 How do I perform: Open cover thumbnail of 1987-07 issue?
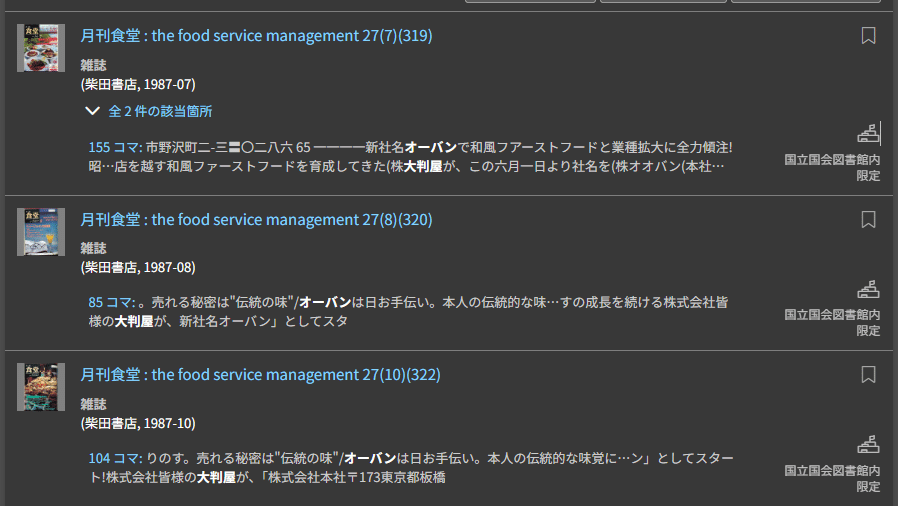[41, 48]
